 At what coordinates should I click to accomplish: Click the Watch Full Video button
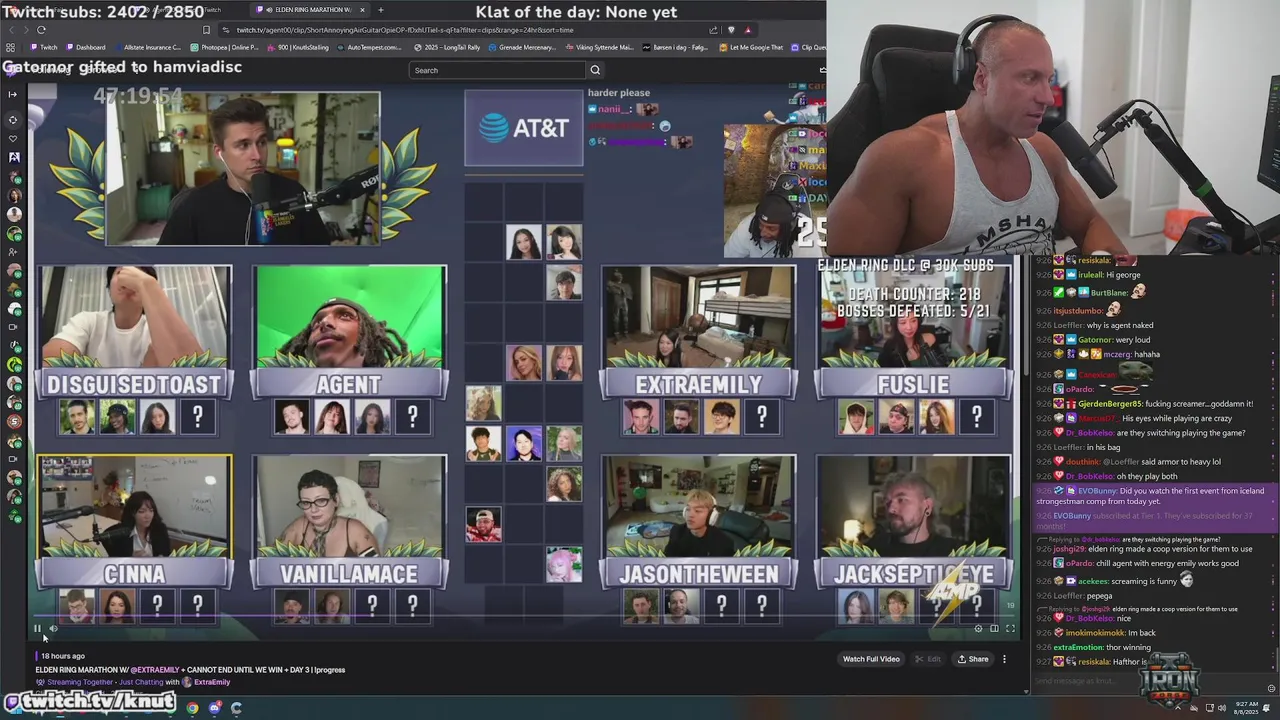[x=871, y=659]
